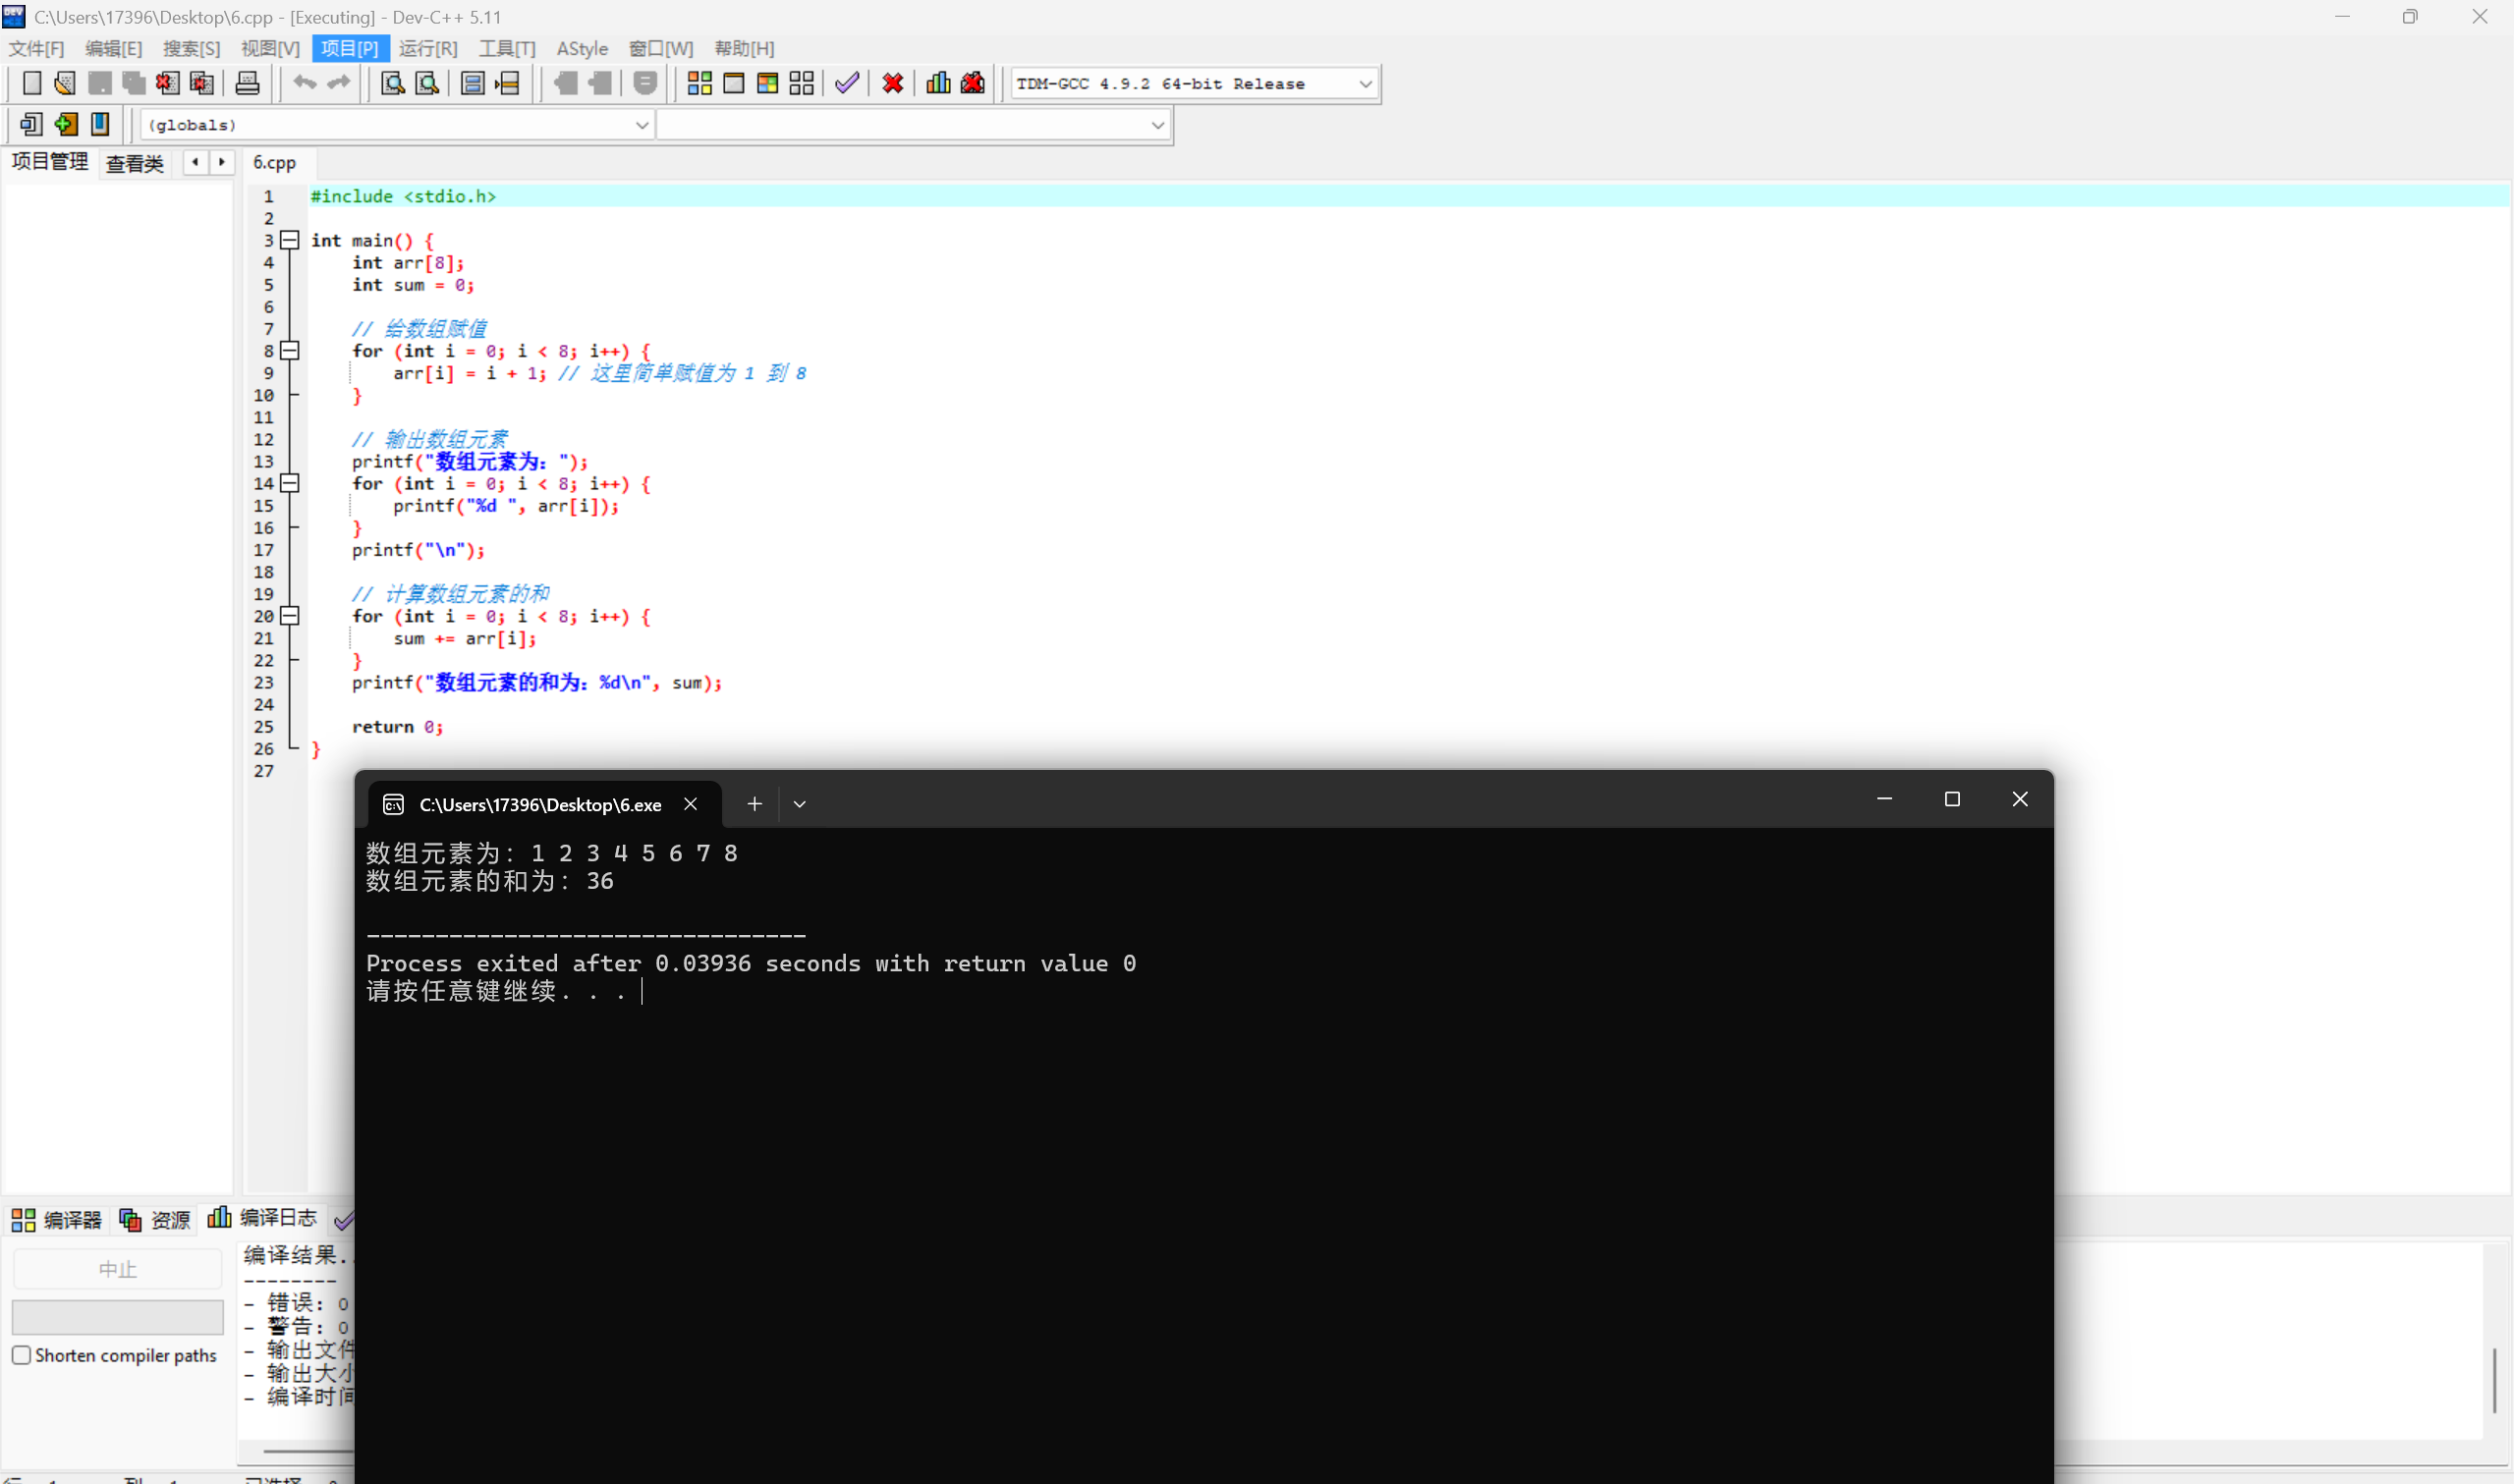Click the Find magnifier icon
Screen dimensions: 2514x1484
(x=393, y=84)
